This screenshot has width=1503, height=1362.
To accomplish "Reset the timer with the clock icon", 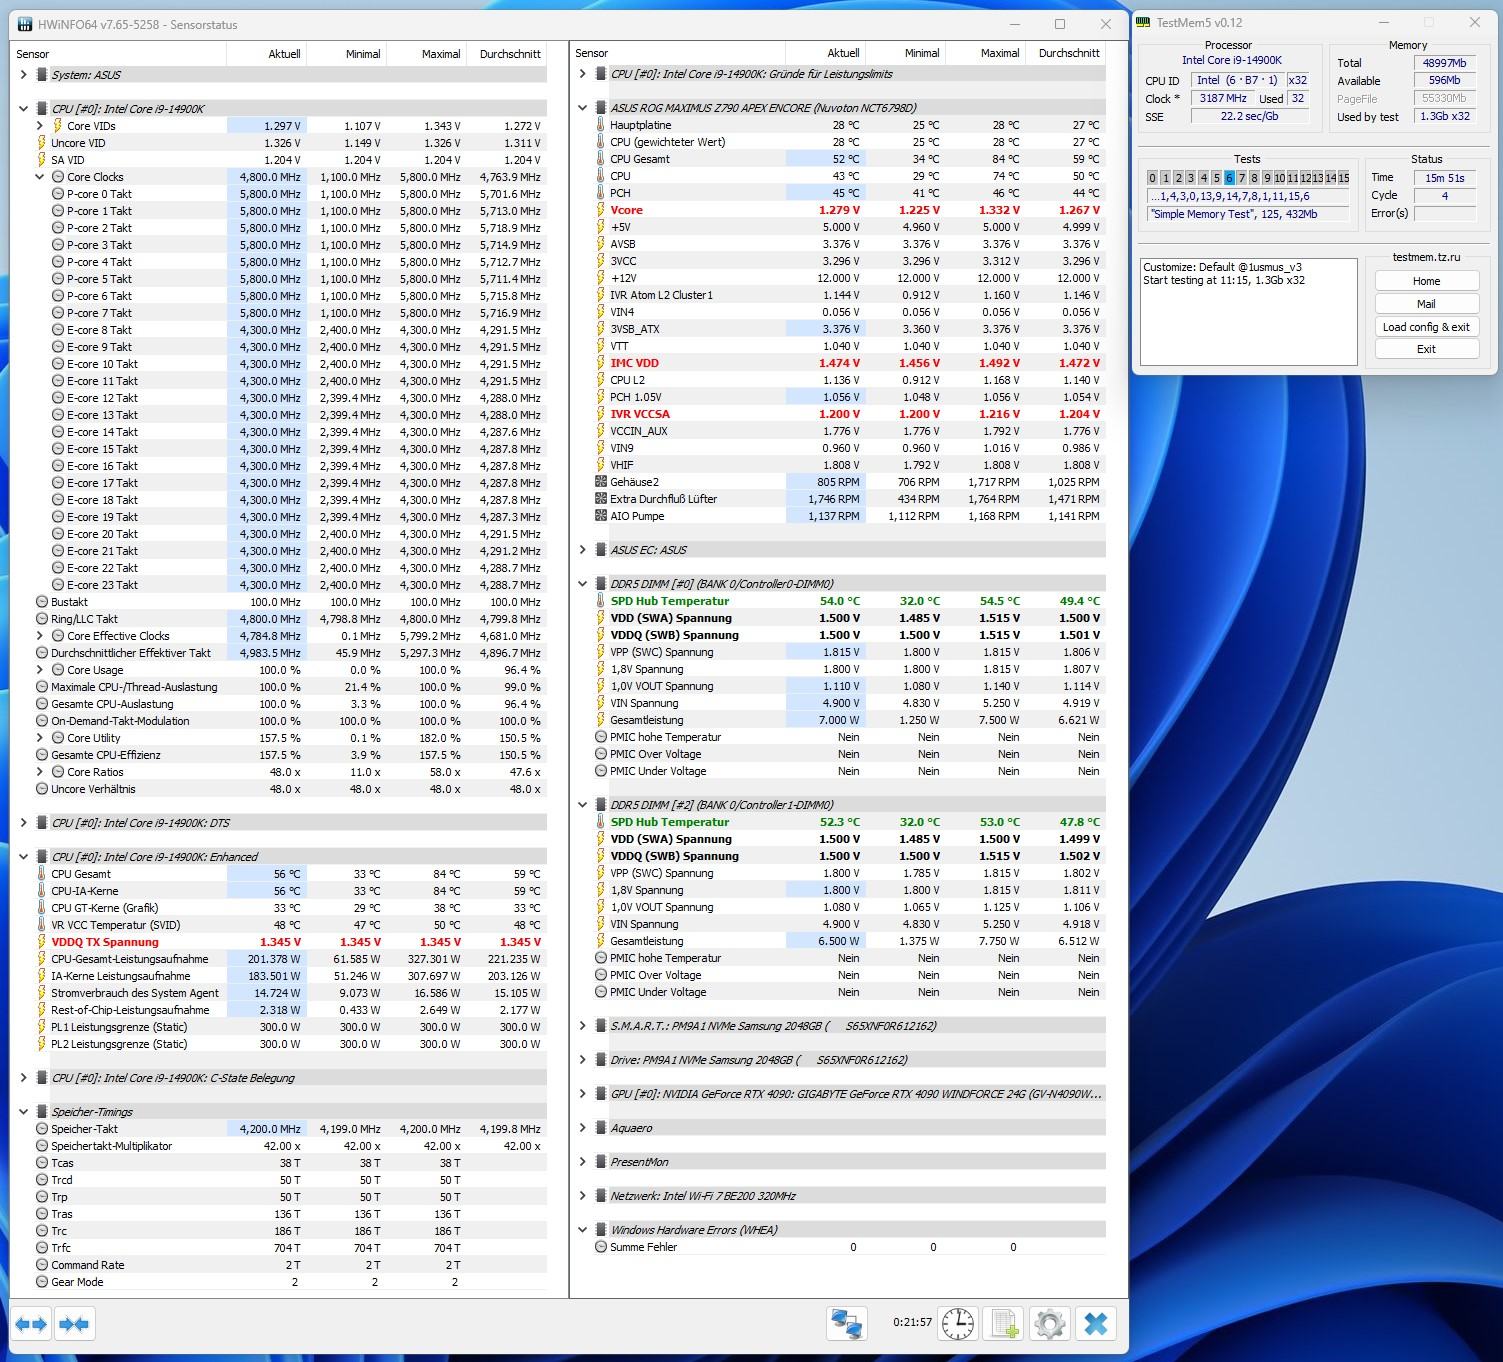I will point(957,1324).
